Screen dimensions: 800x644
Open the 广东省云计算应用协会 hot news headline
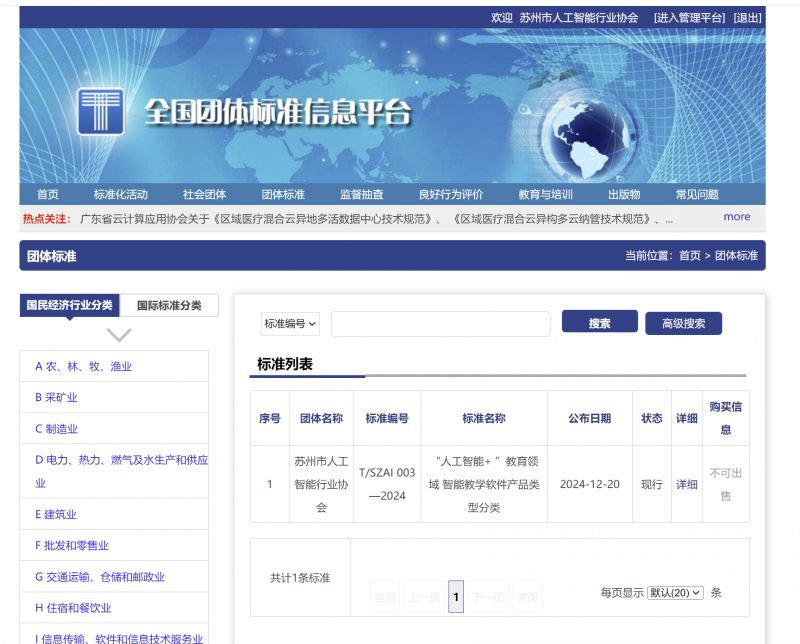pyautogui.click(x=377, y=219)
